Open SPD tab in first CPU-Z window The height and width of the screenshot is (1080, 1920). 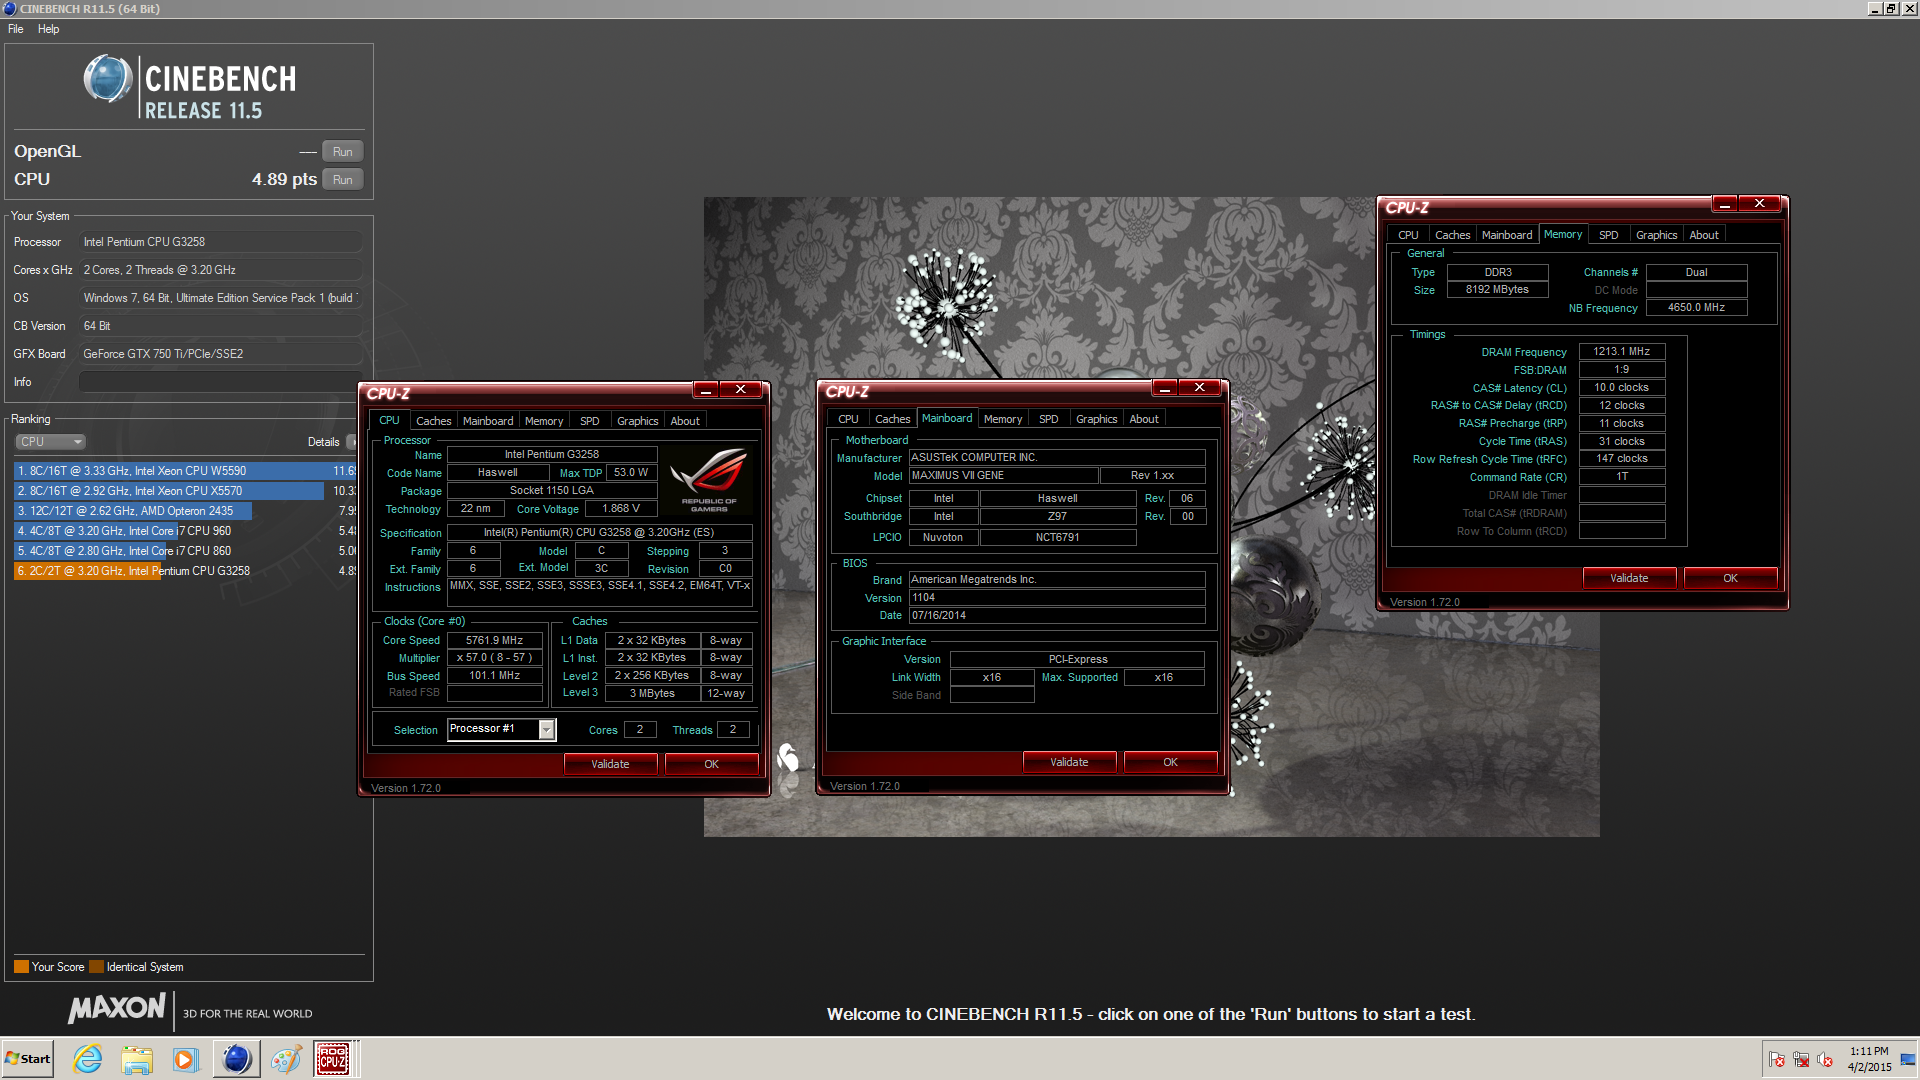click(590, 421)
